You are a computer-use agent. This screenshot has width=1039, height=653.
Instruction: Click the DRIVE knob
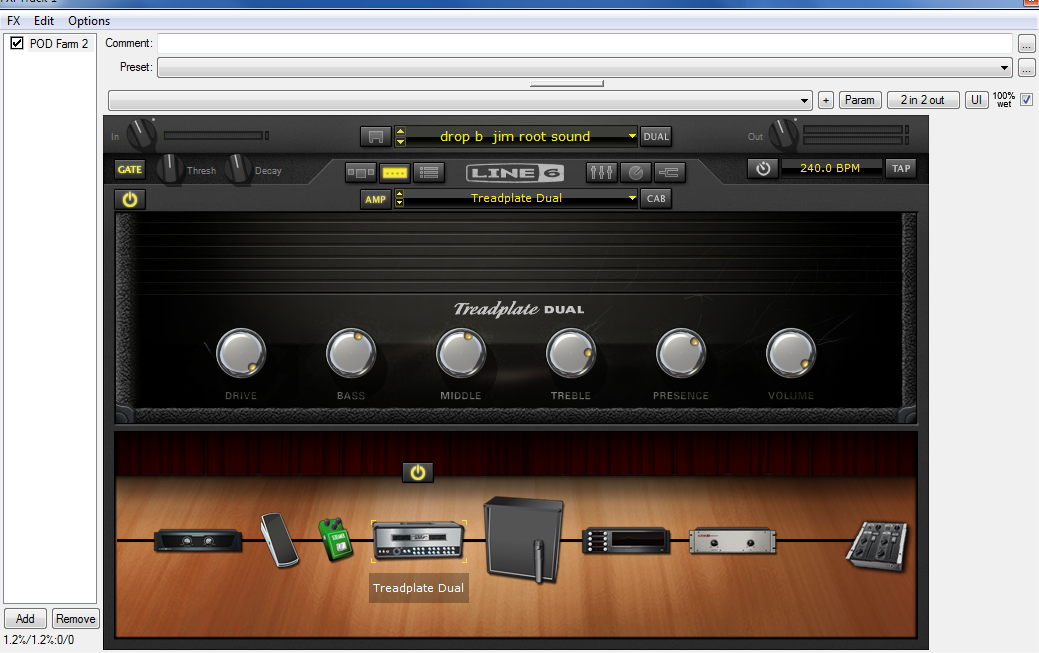coord(241,353)
